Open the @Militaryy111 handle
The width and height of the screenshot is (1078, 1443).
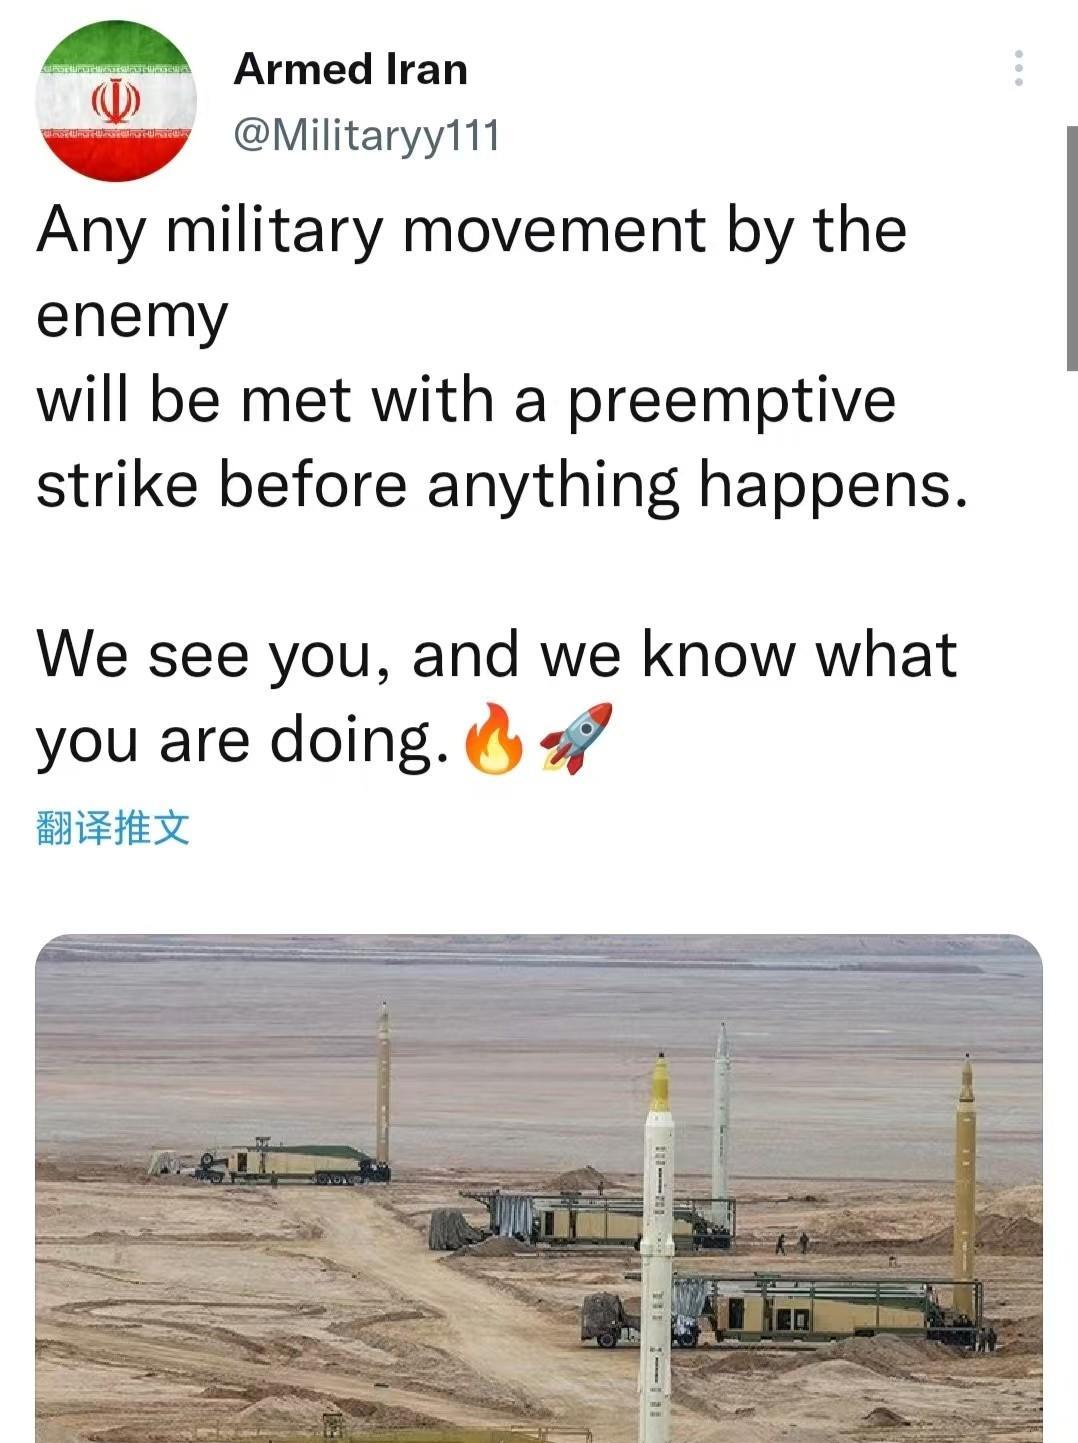(366, 135)
